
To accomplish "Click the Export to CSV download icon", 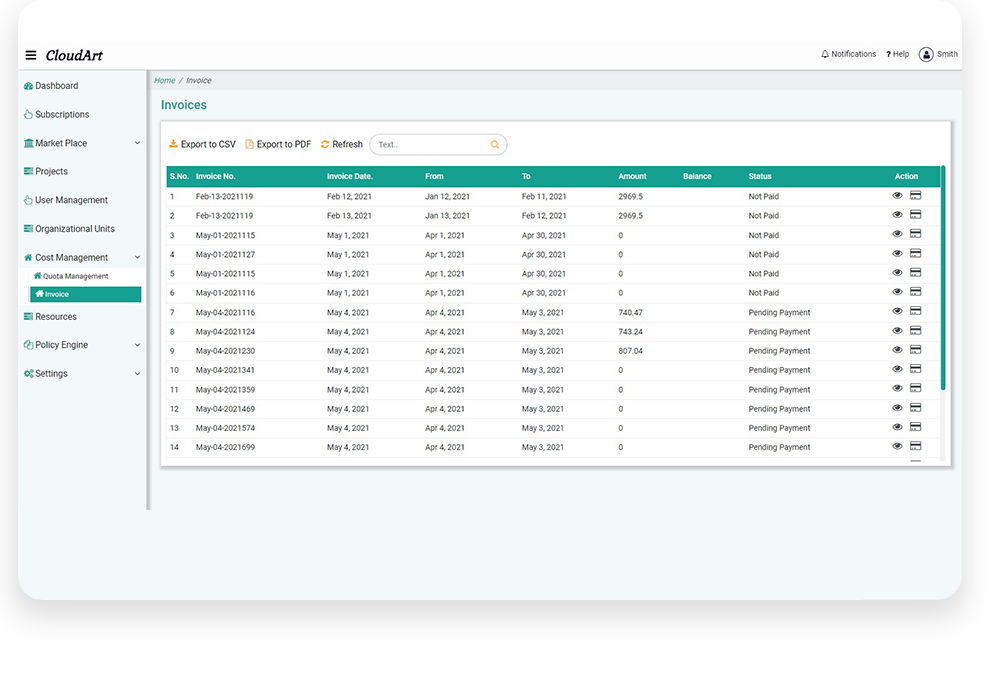I will coord(173,144).
